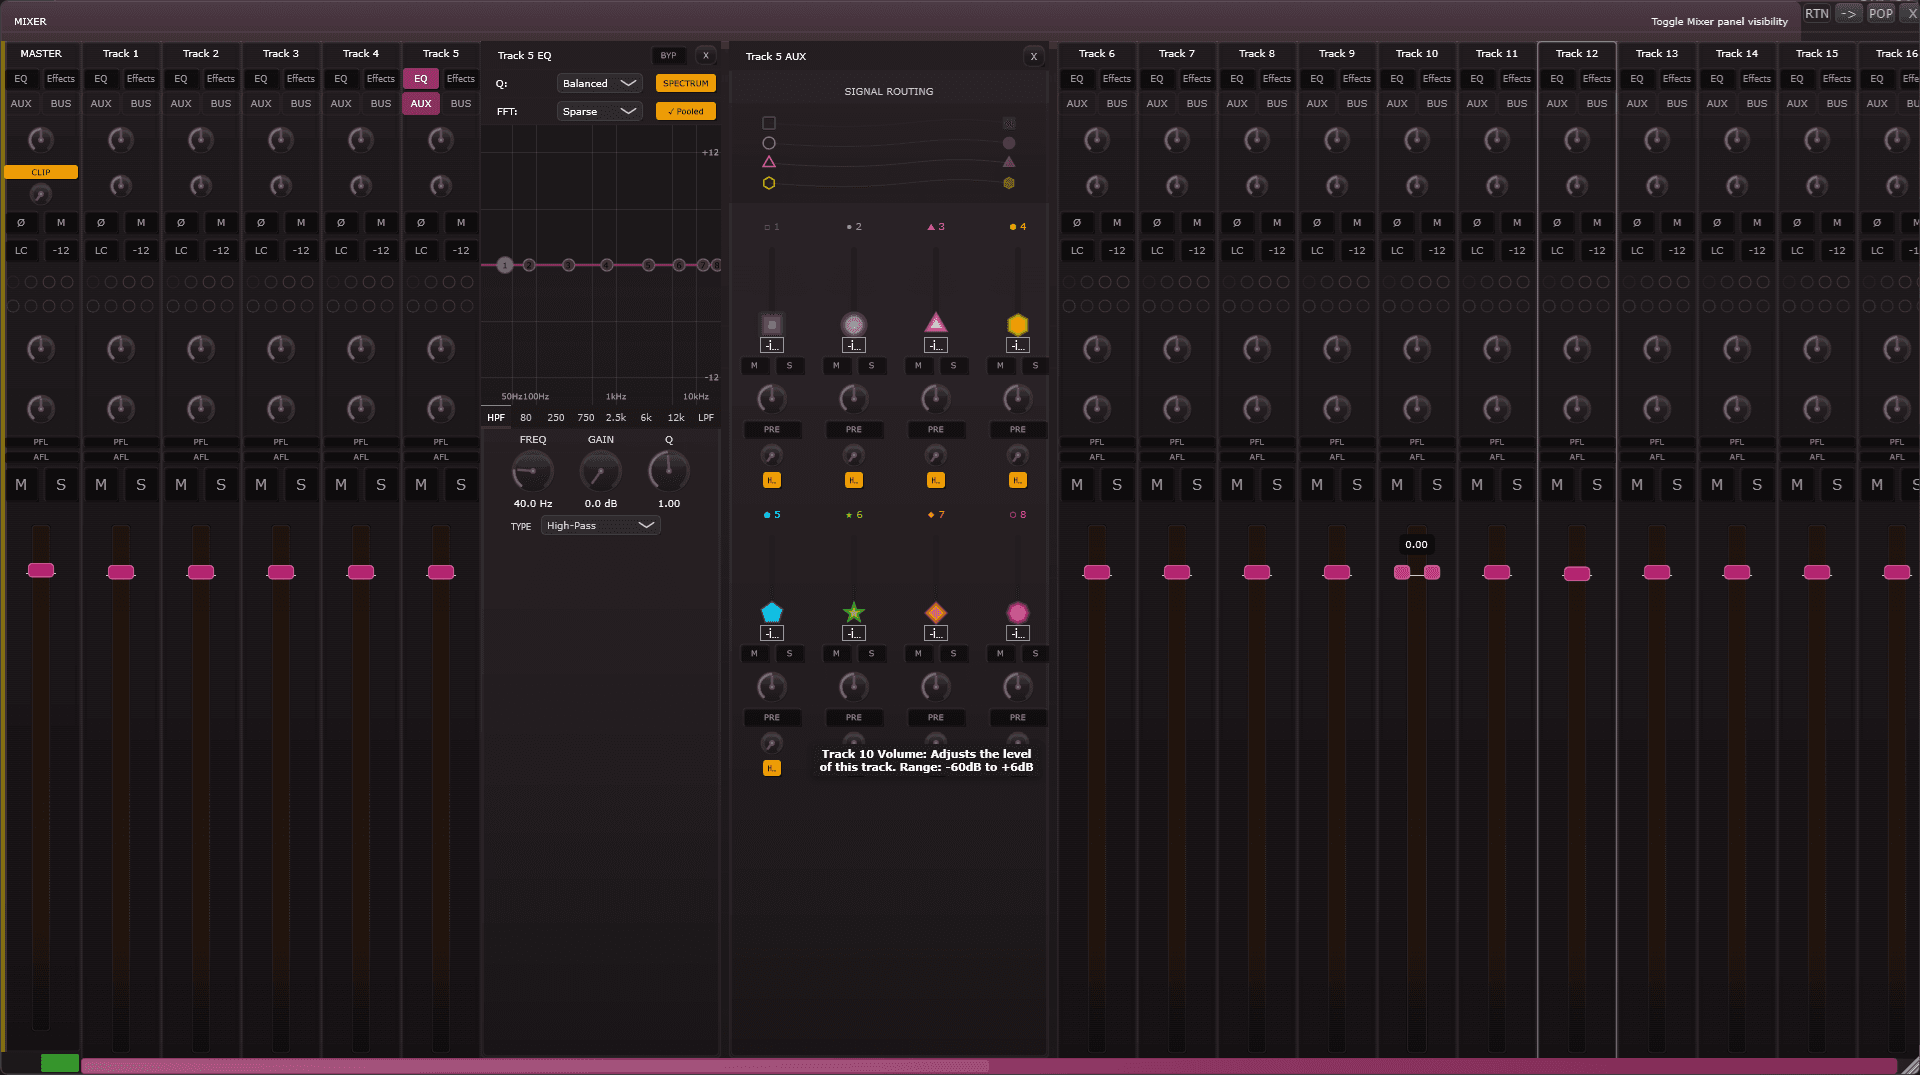1920x1075 pixels.
Task: Click the blue pentagon aux send 5 handle
Action: (771, 612)
